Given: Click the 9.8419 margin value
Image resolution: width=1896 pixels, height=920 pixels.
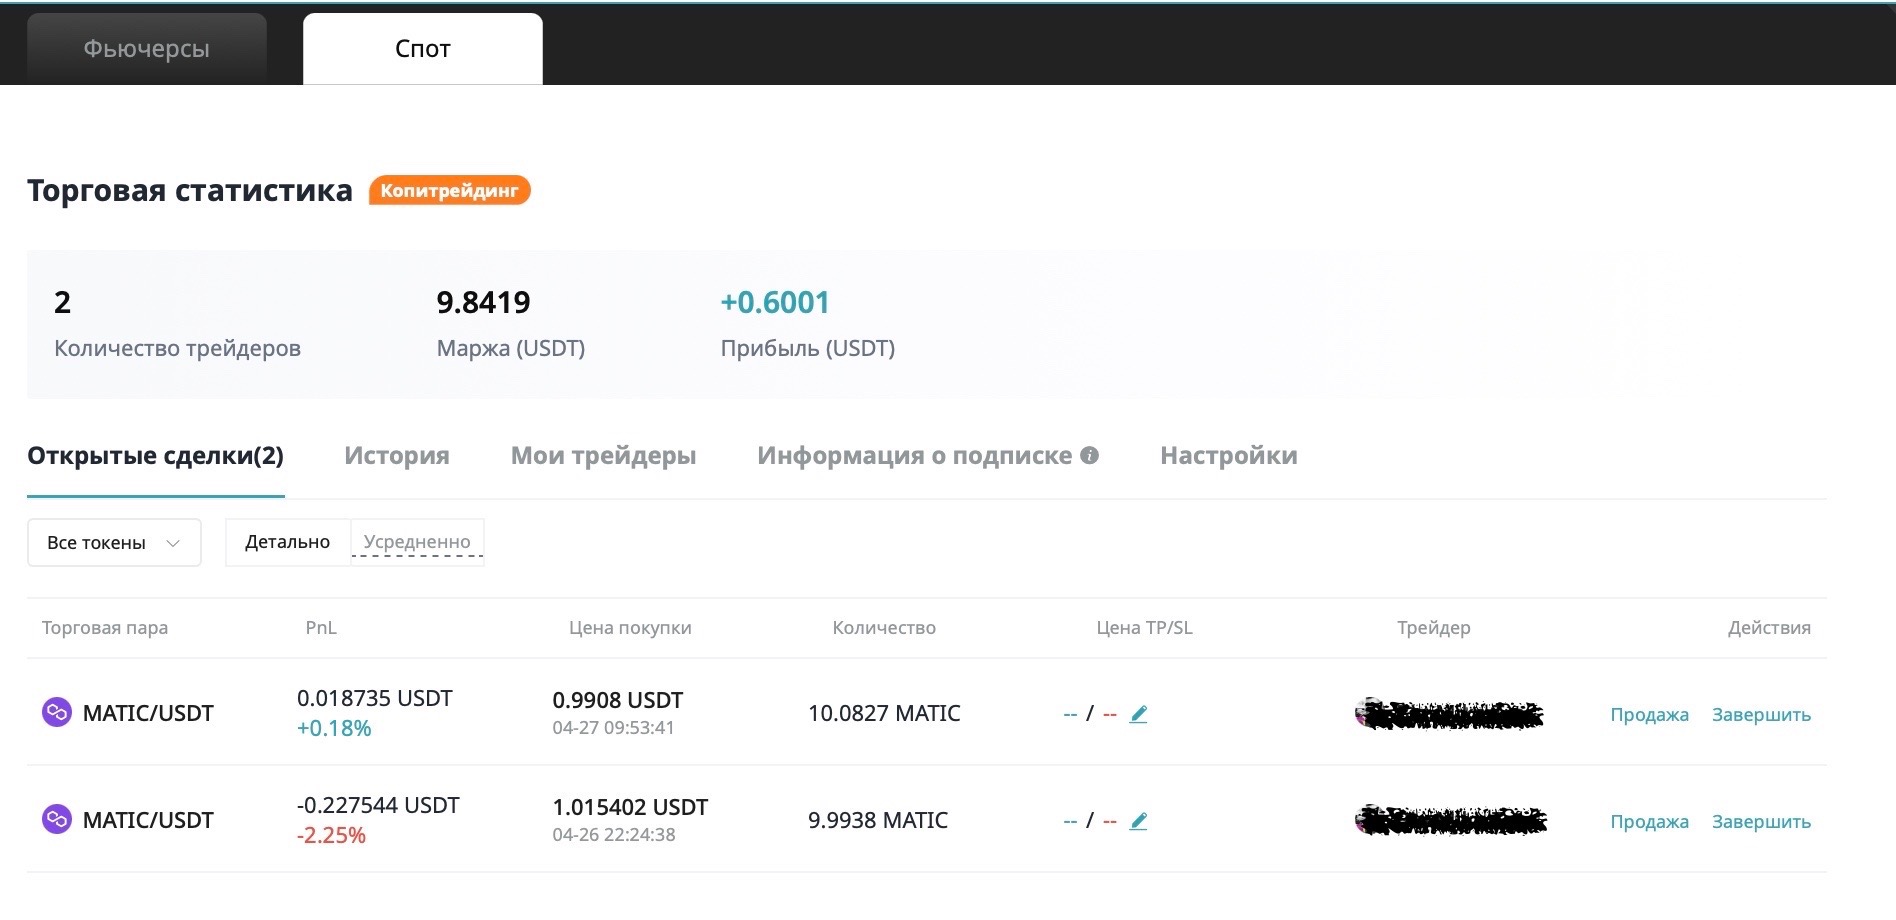Looking at the screenshot, I should (x=483, y=302).
